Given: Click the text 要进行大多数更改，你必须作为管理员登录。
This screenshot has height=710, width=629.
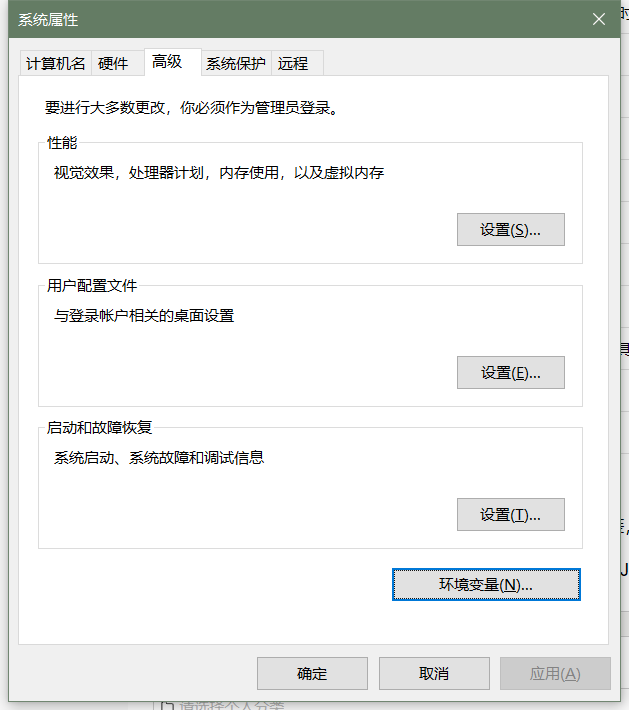Looking at the screenshot, I should point(192,108).
